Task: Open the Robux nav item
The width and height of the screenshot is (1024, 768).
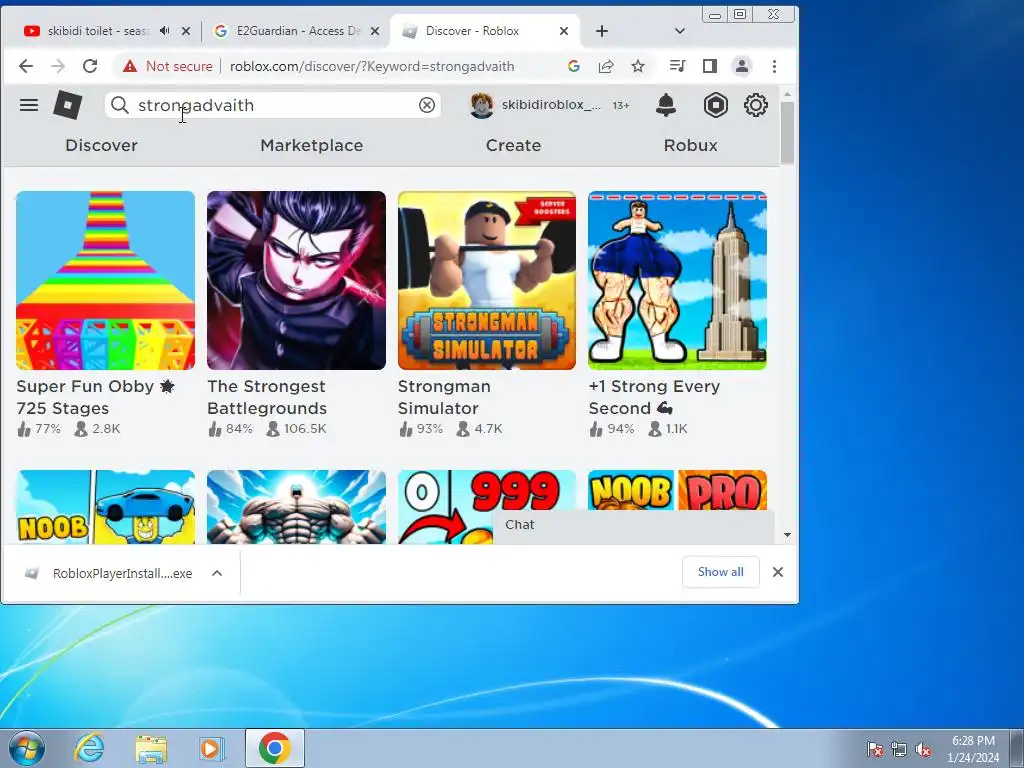Action: pos(690,145)
